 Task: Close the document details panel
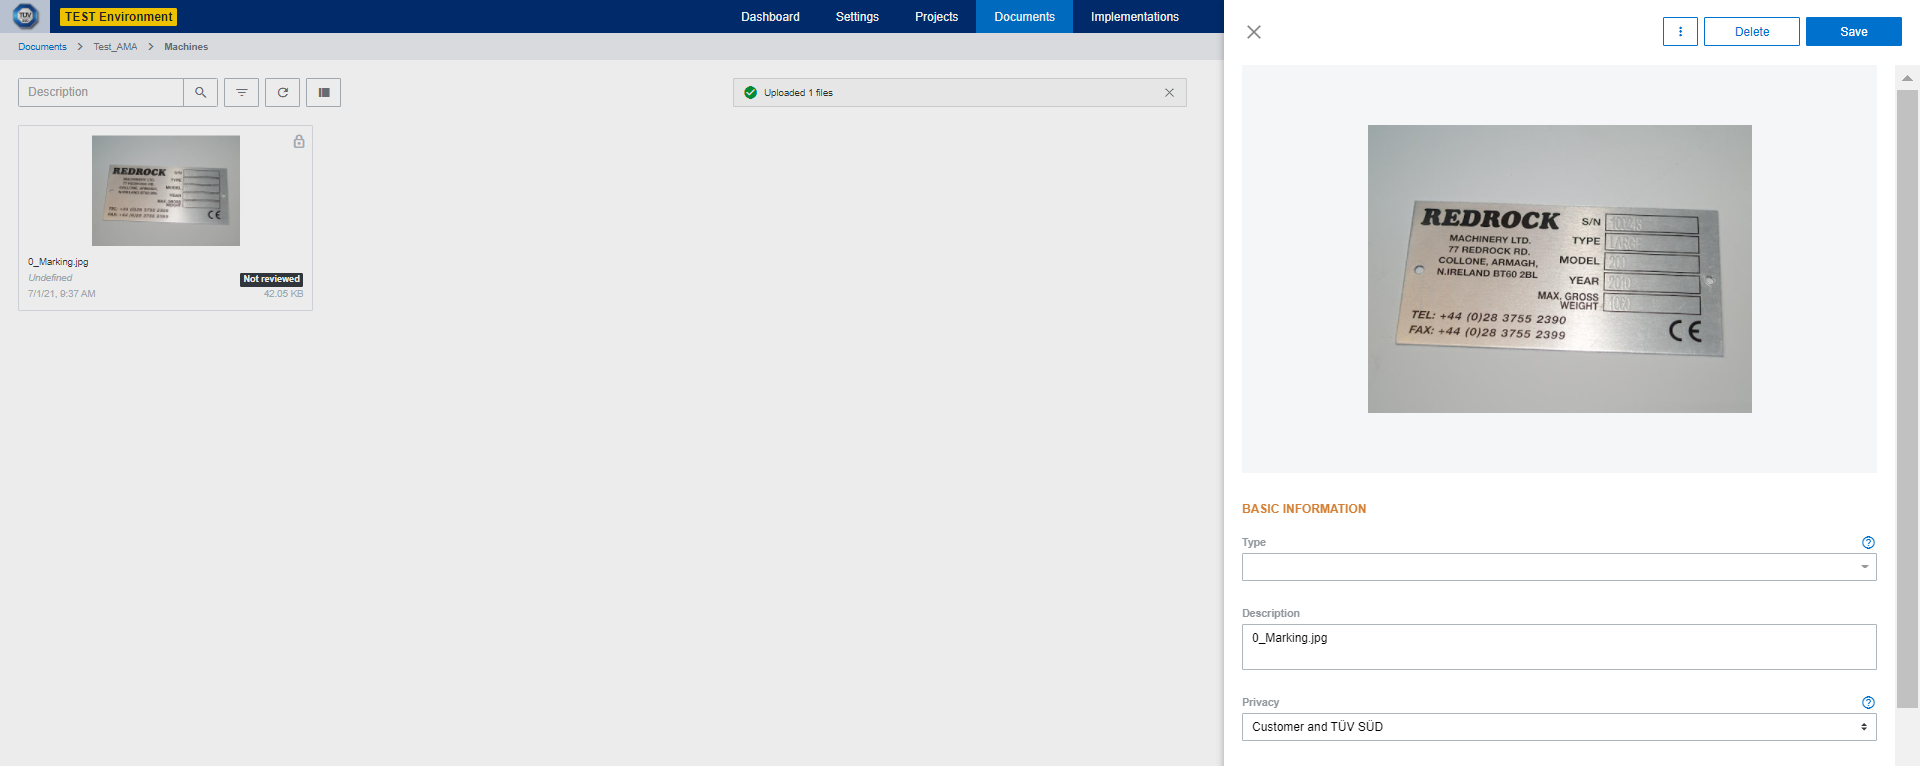pos(1254,32)
